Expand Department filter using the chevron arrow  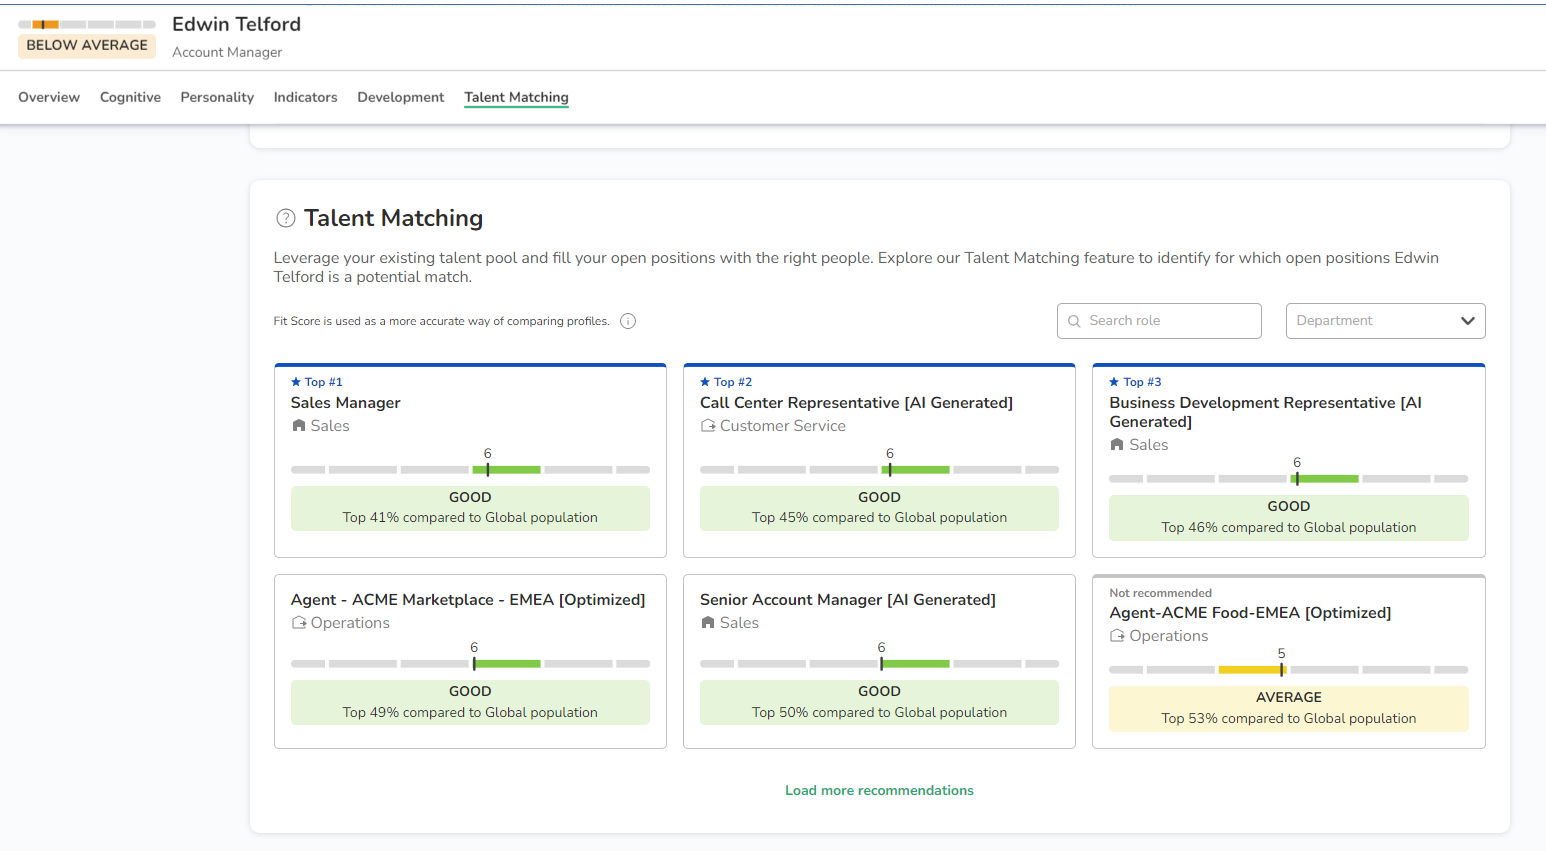(1467, 321)
